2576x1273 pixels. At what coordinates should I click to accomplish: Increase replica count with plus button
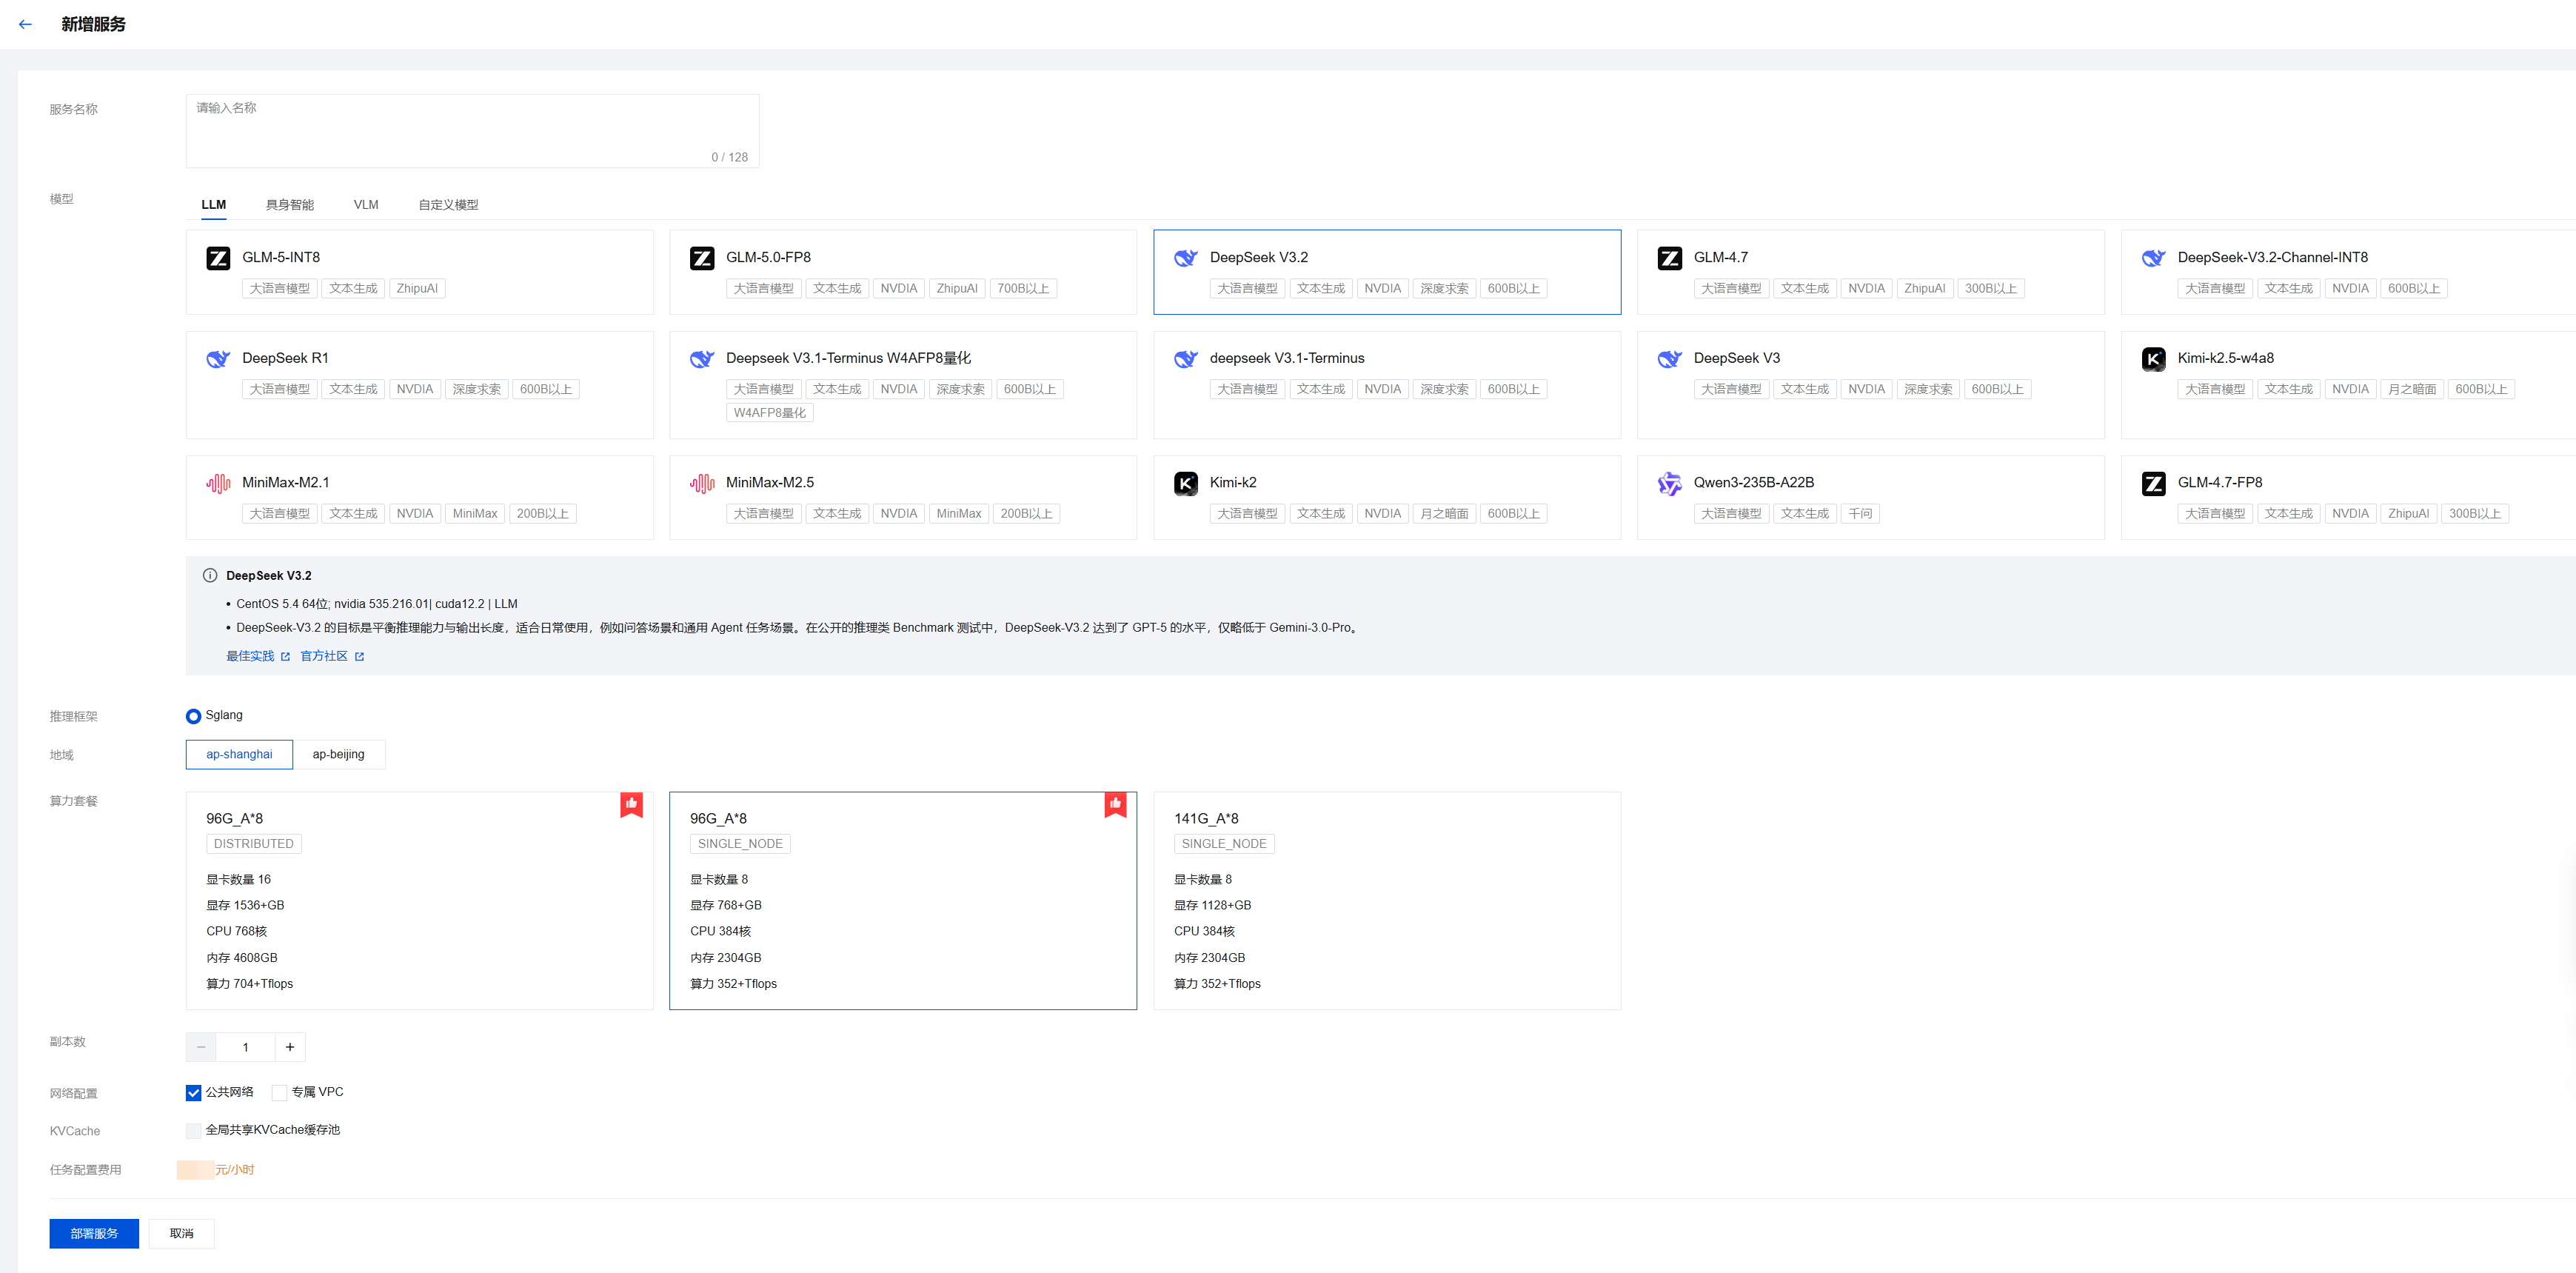(x=290, y=1047)
